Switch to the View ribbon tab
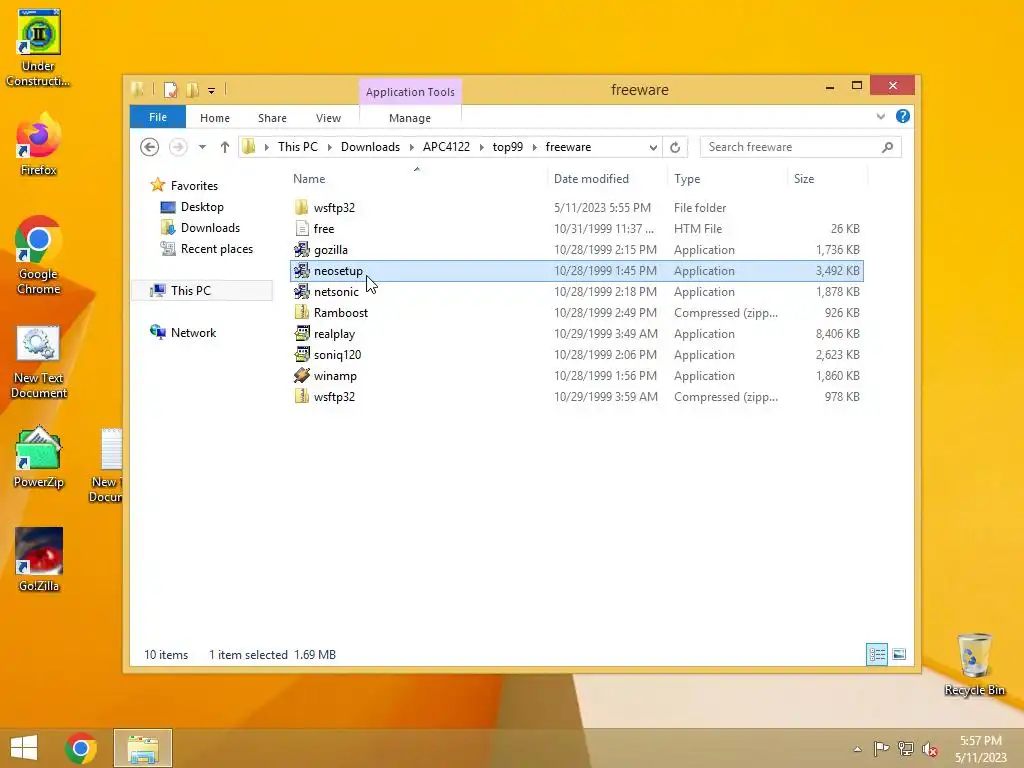Image resolution: width=1024 pixels, height=768 pixels. [x=328, y=118]
